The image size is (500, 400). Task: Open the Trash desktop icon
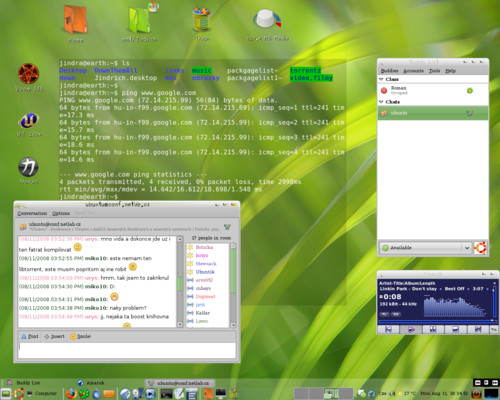(202, 20)
